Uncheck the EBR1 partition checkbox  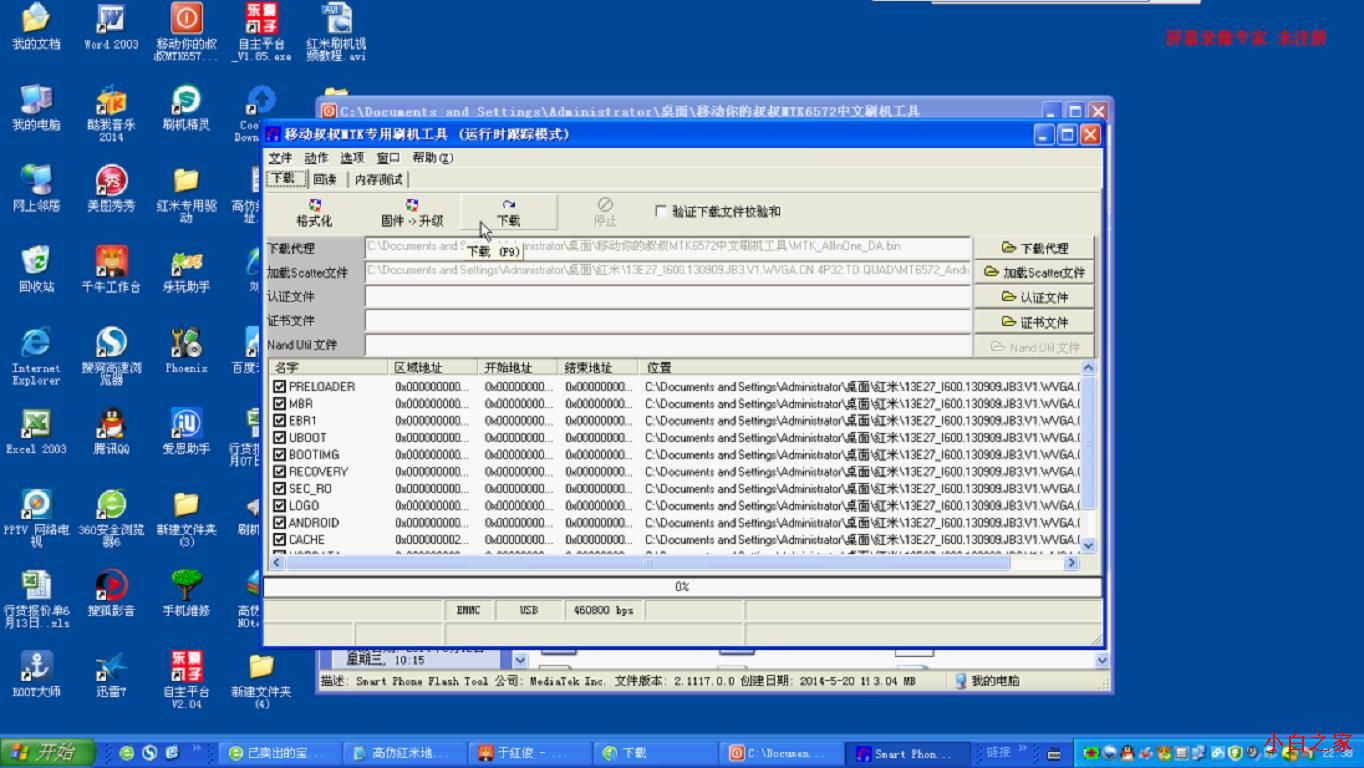pyautogui.click(x=280, y=420)
